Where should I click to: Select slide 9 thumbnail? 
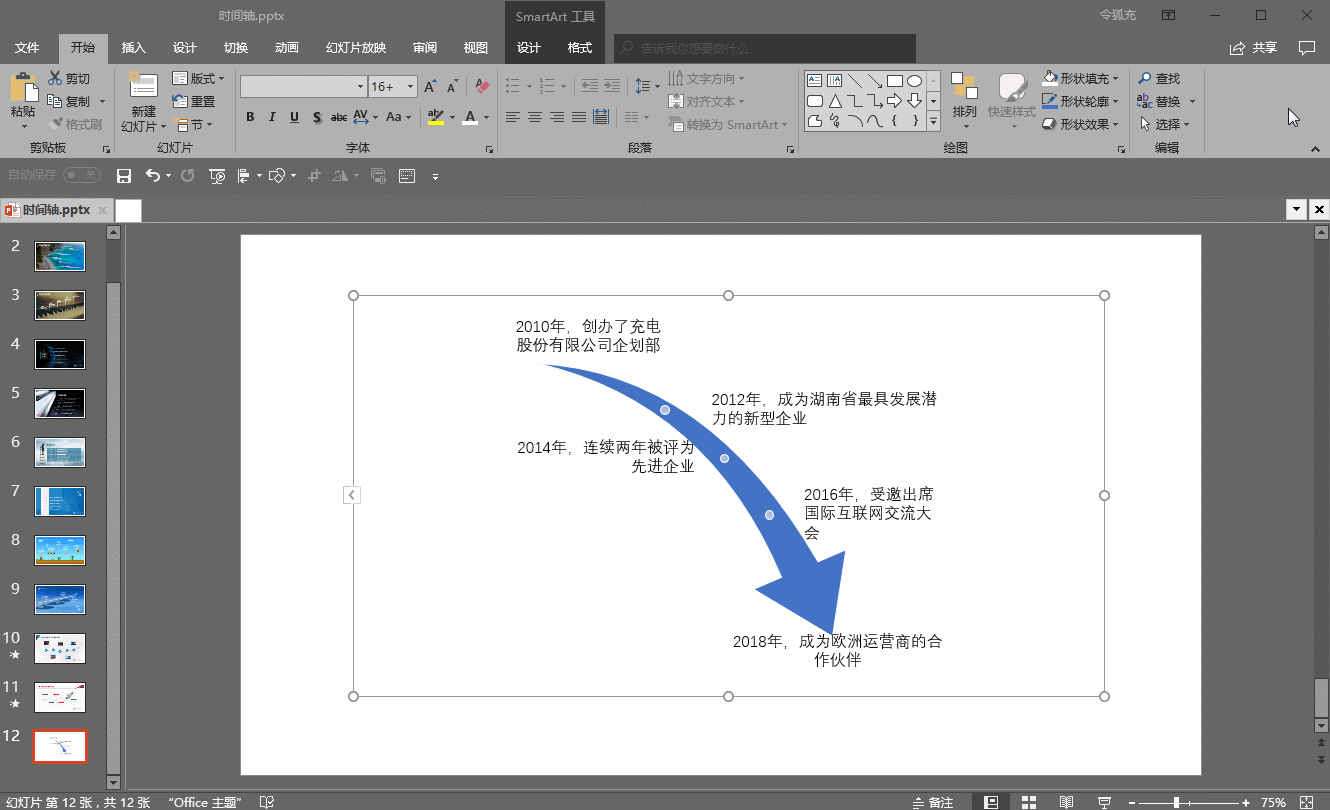click(x=60, y=599)
